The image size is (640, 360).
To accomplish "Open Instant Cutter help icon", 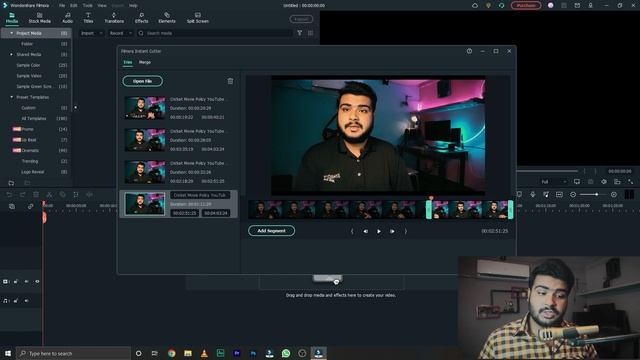I will pos(469,51).
